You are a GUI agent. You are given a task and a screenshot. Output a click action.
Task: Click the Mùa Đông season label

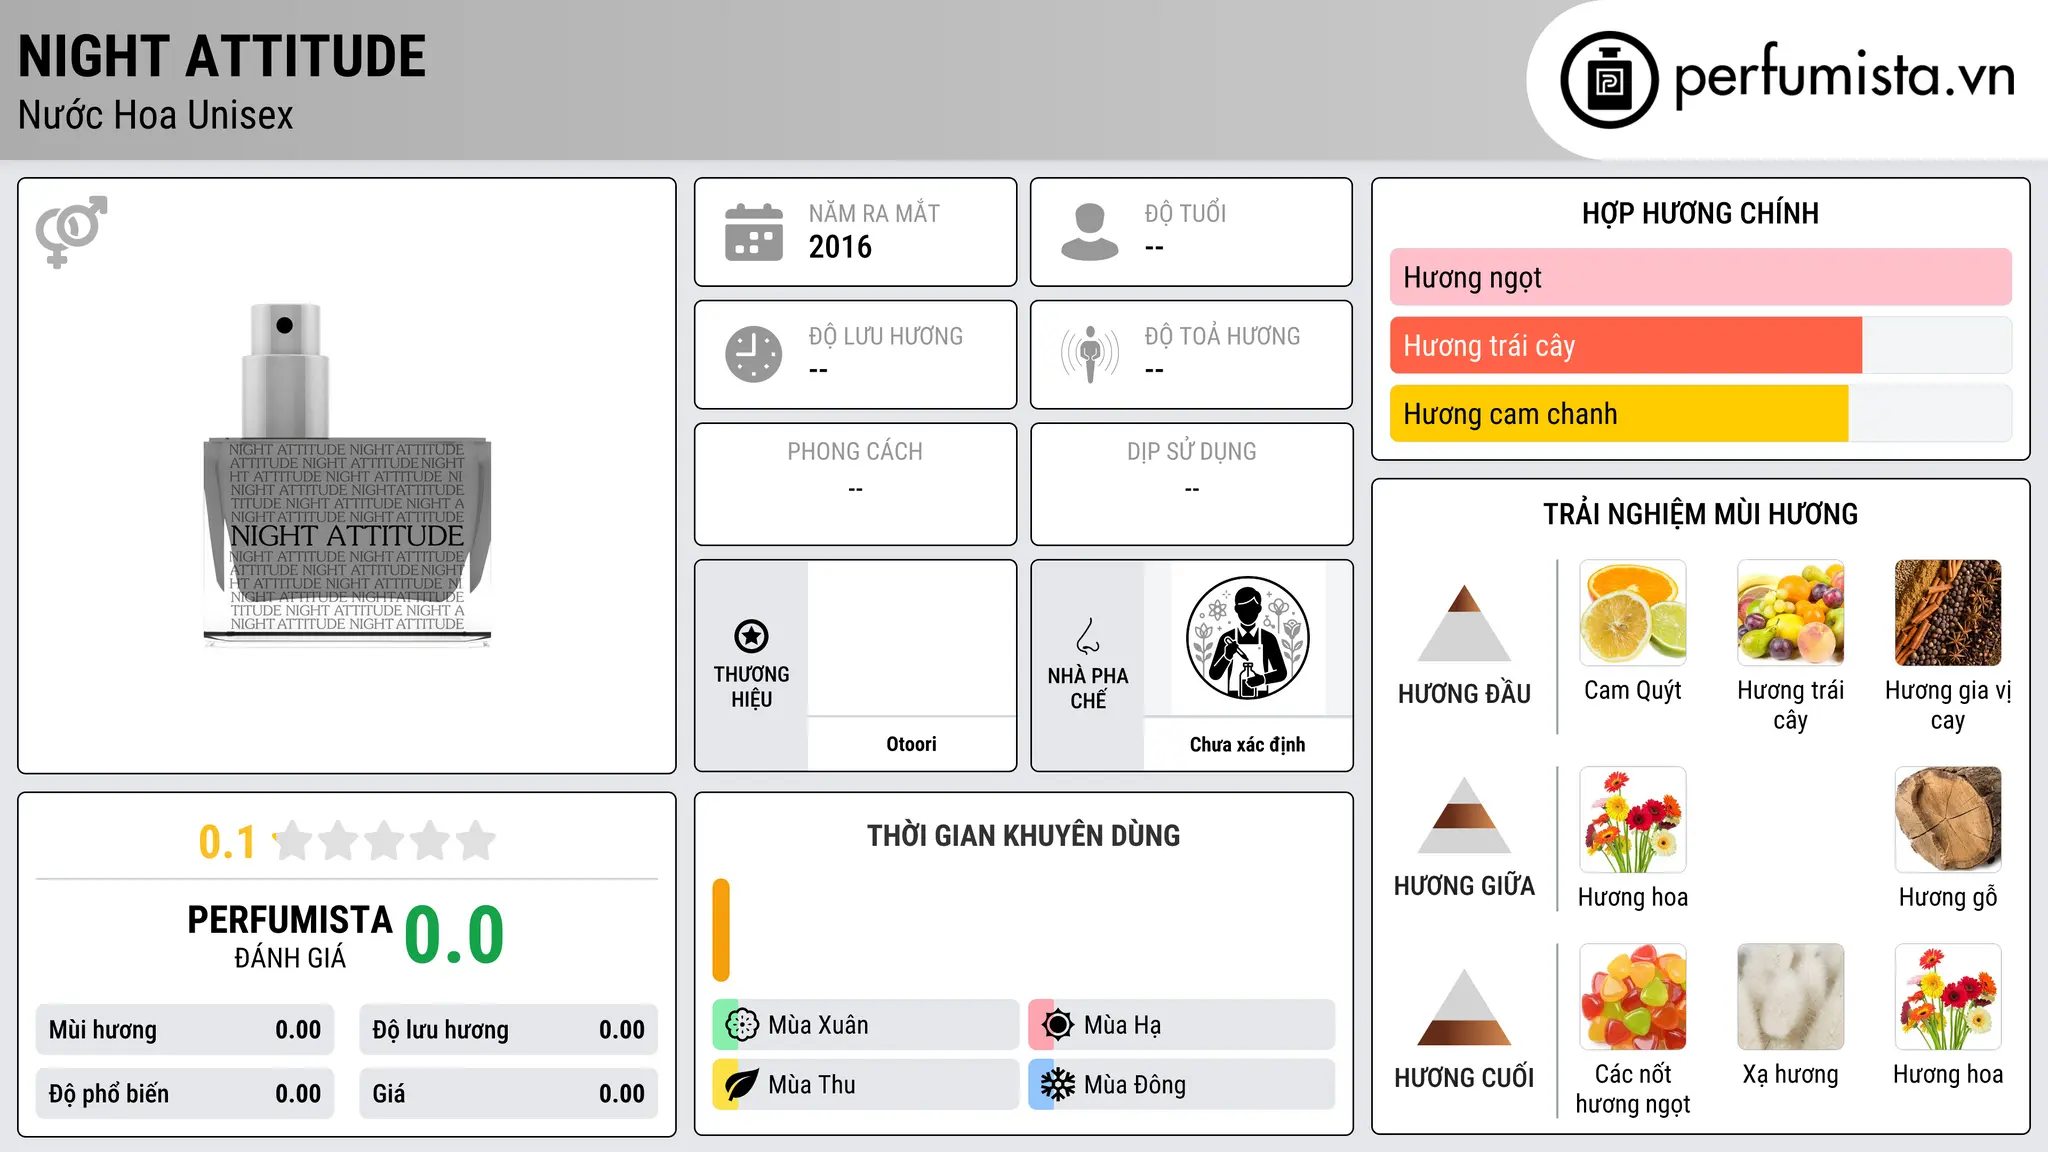point(1135,1085)
